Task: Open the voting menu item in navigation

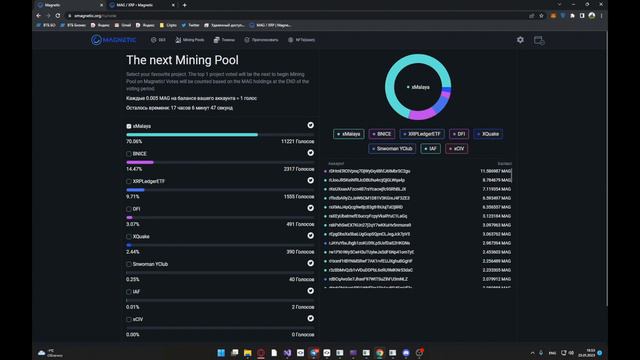Action: (261, 40)
